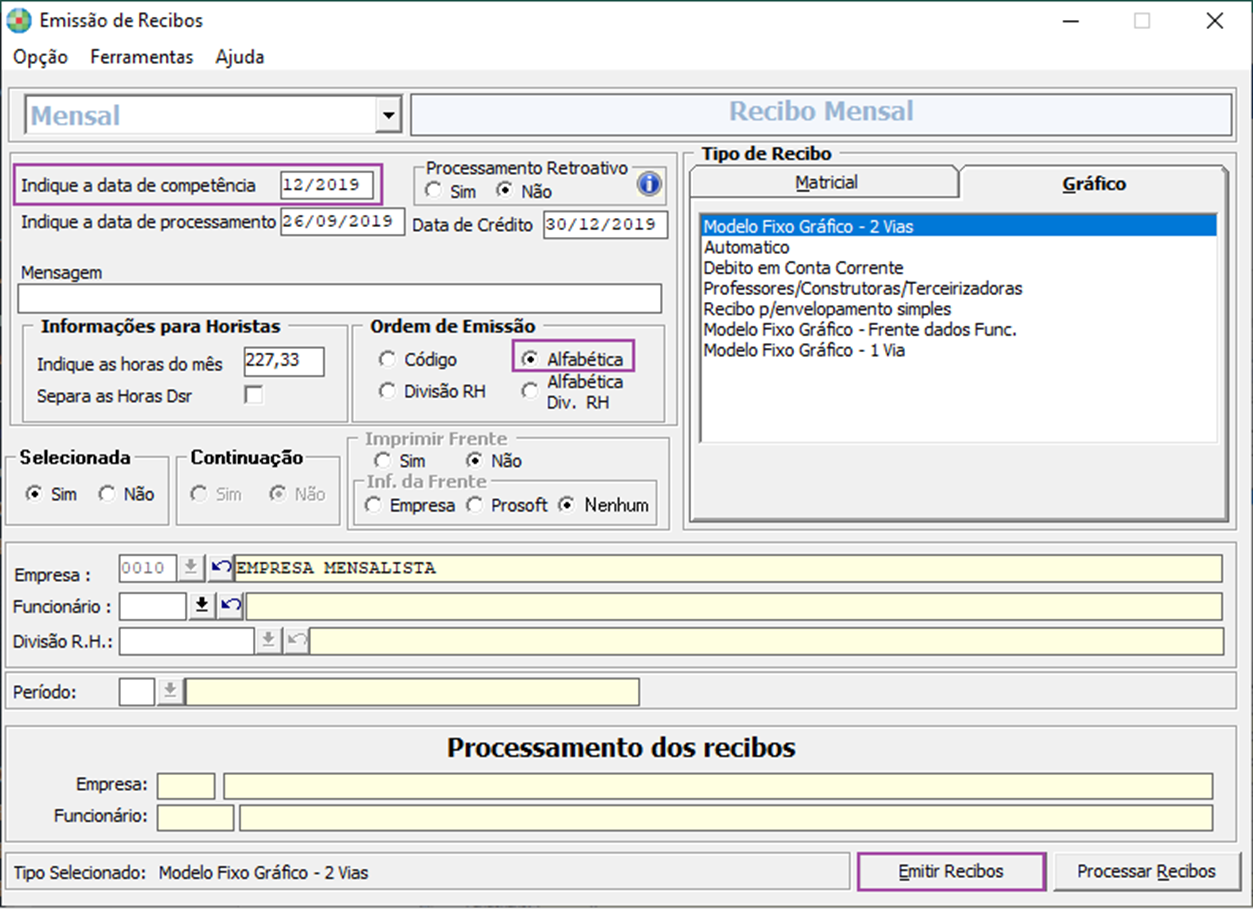Open the Ajuda menu
This screenshot has width=1253, height=909.
[x=240, y=57]
